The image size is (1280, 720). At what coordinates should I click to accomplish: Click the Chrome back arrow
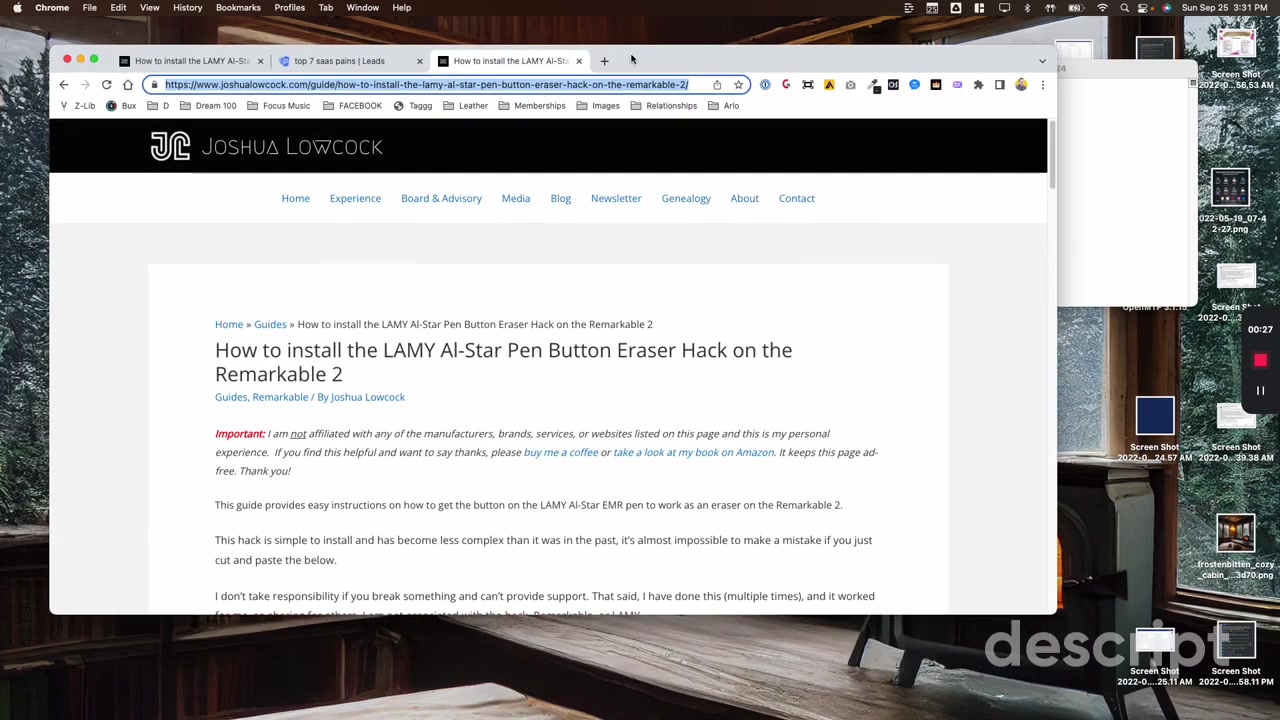(x=64, y=85)
